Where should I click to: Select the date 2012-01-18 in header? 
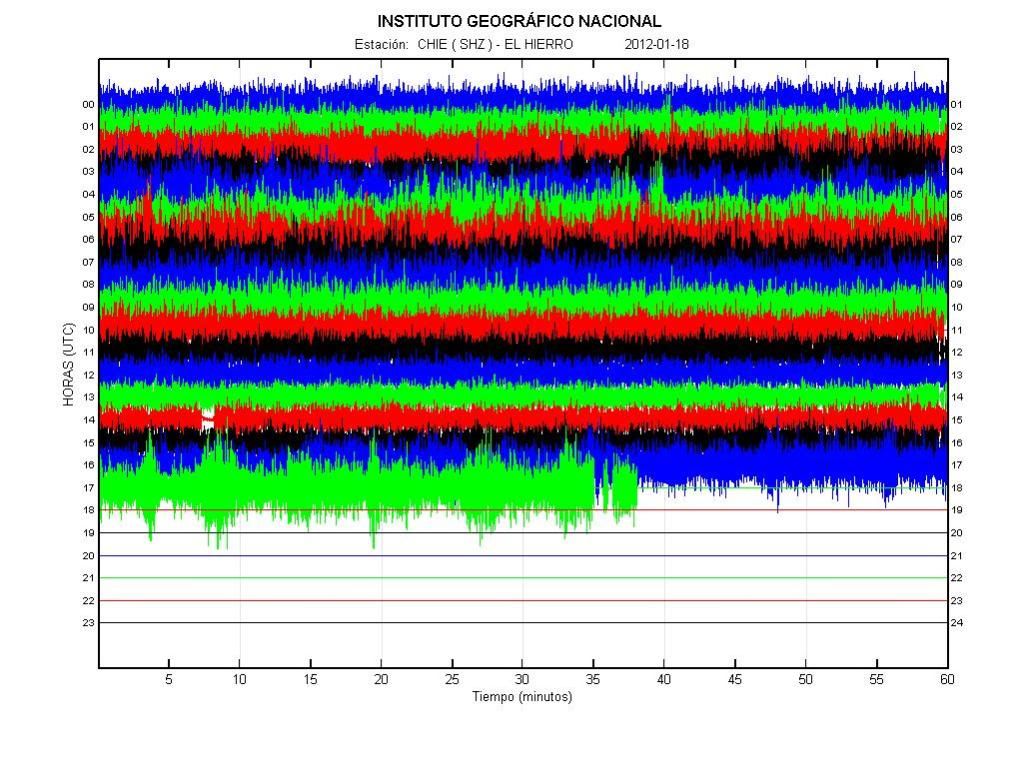coord(656,45)
